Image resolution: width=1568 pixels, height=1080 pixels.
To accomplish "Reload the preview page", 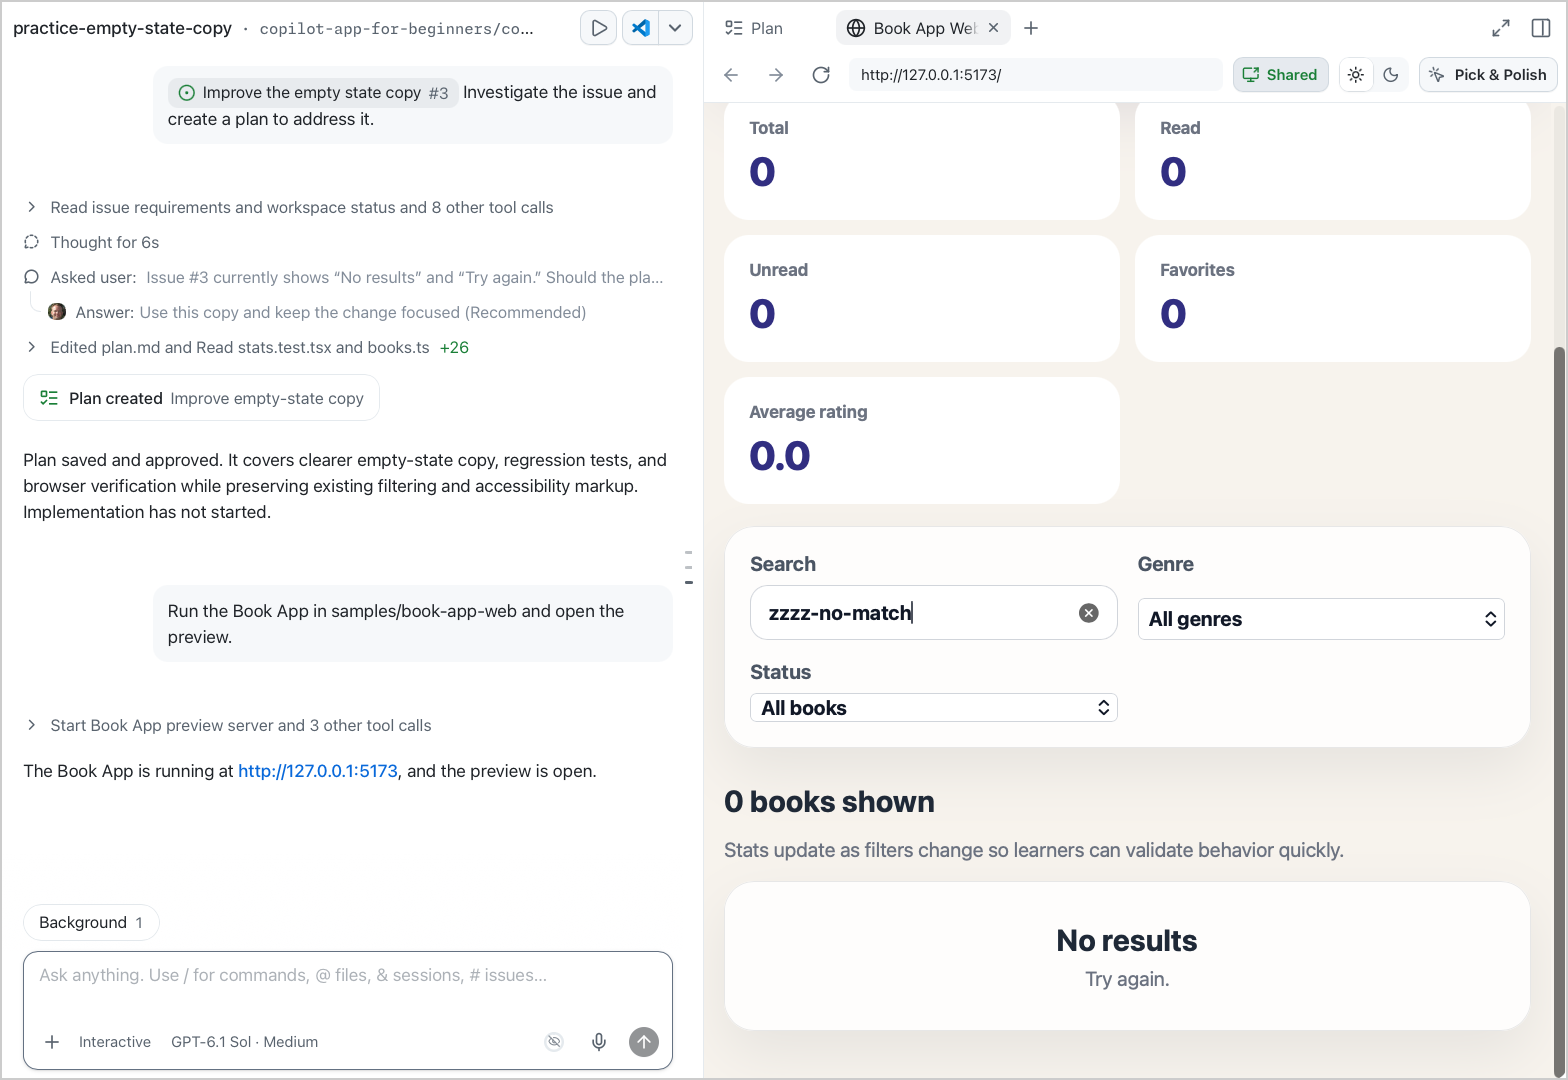I will pos(821,75).
